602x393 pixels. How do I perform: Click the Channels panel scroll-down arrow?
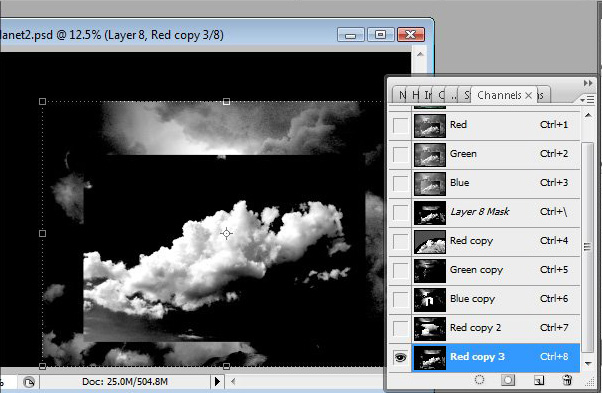click(x=588, y=363)
